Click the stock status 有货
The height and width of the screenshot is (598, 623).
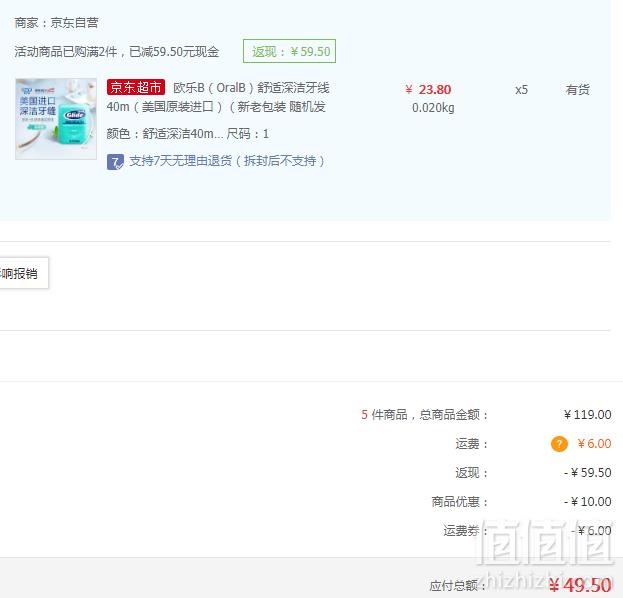(x=577, y=90)
